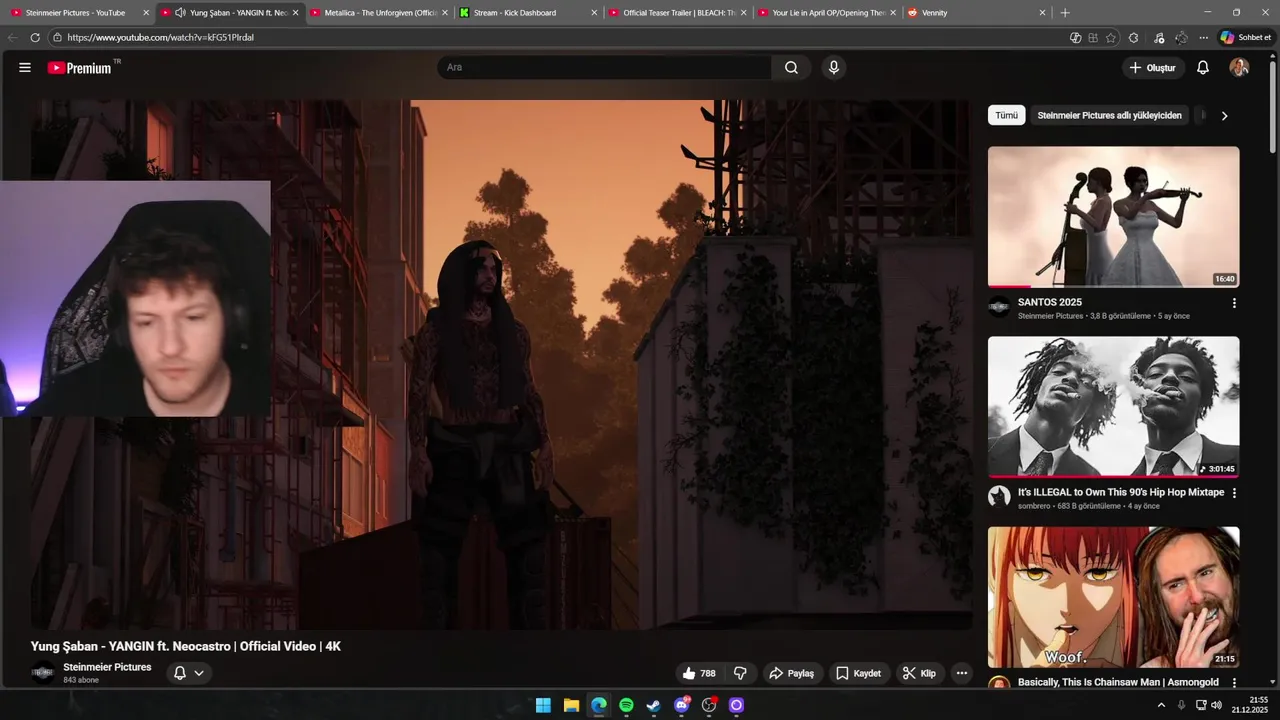The image size is (1280, 720).
Task: Switch to the Your Lie in April tab
Action: coord(828,13)
